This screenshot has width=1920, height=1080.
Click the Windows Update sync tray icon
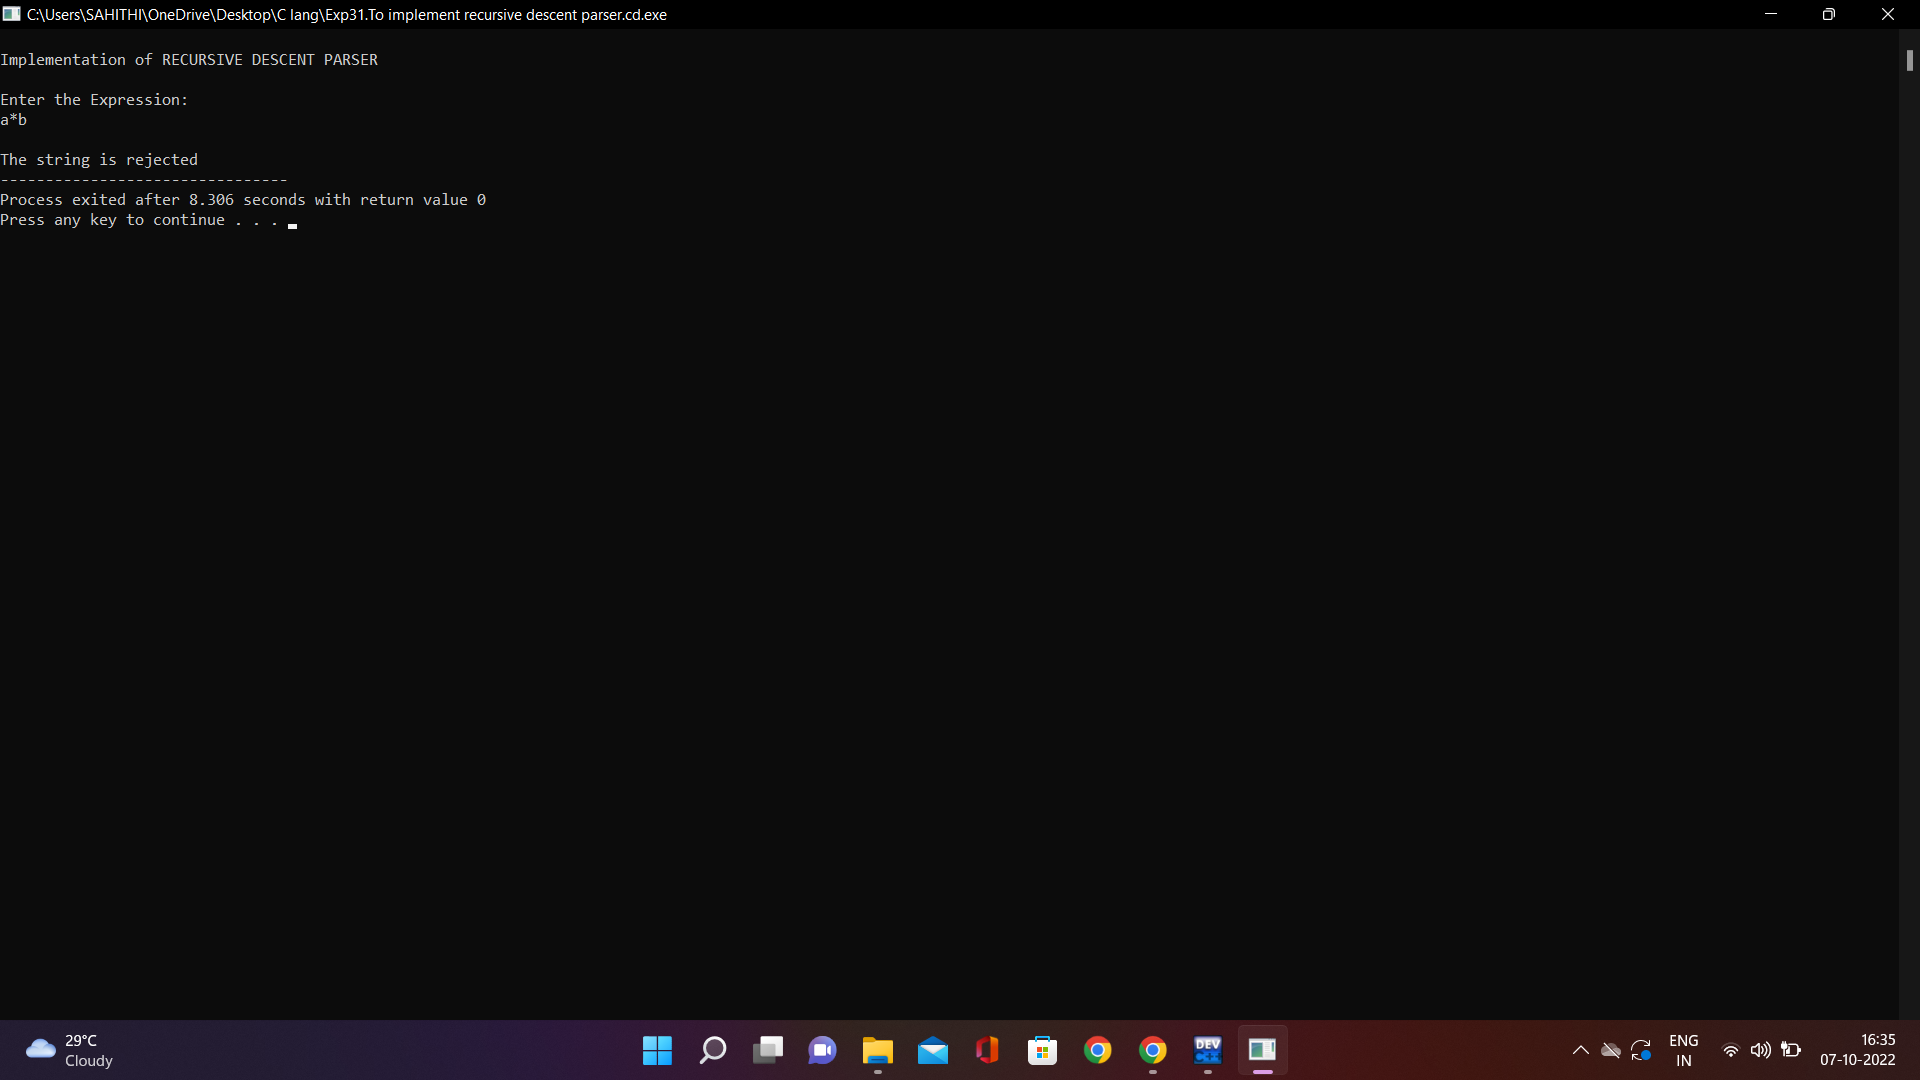[1640, 1050]
